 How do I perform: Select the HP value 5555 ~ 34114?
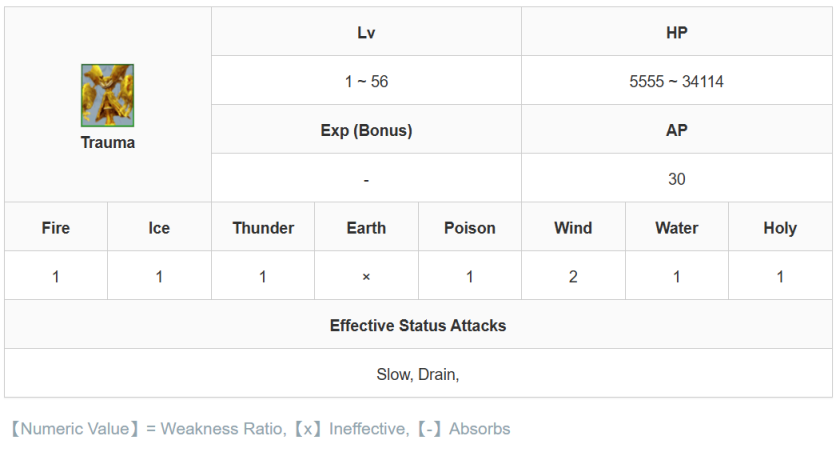pyautogui.click(x=676, y=81)
